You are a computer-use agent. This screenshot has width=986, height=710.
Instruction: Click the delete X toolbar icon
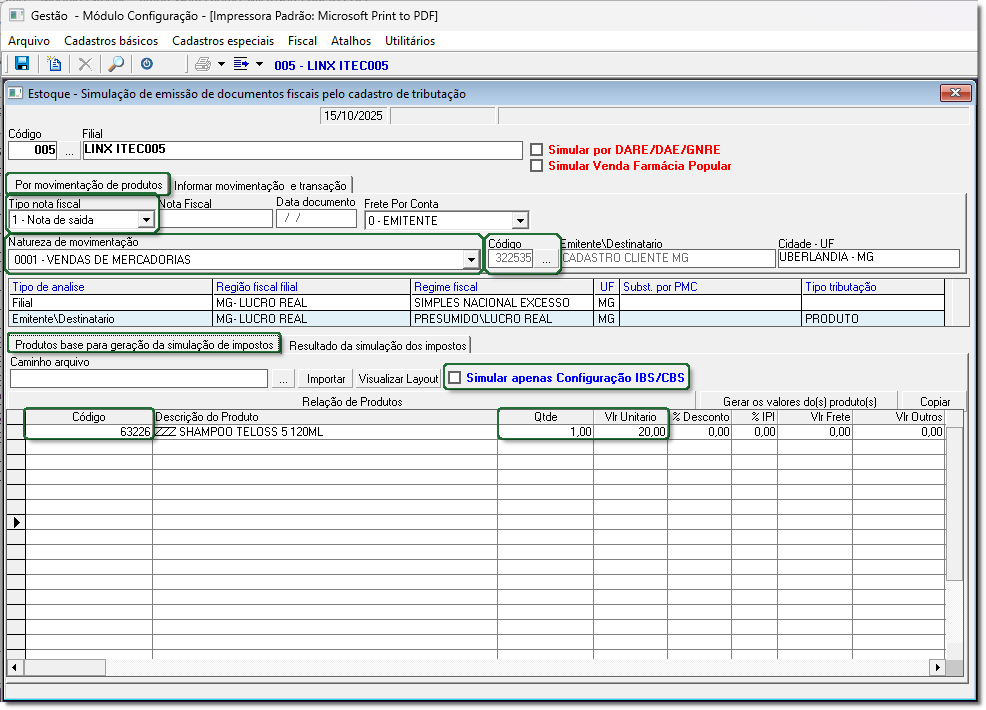tap(85, 64)
